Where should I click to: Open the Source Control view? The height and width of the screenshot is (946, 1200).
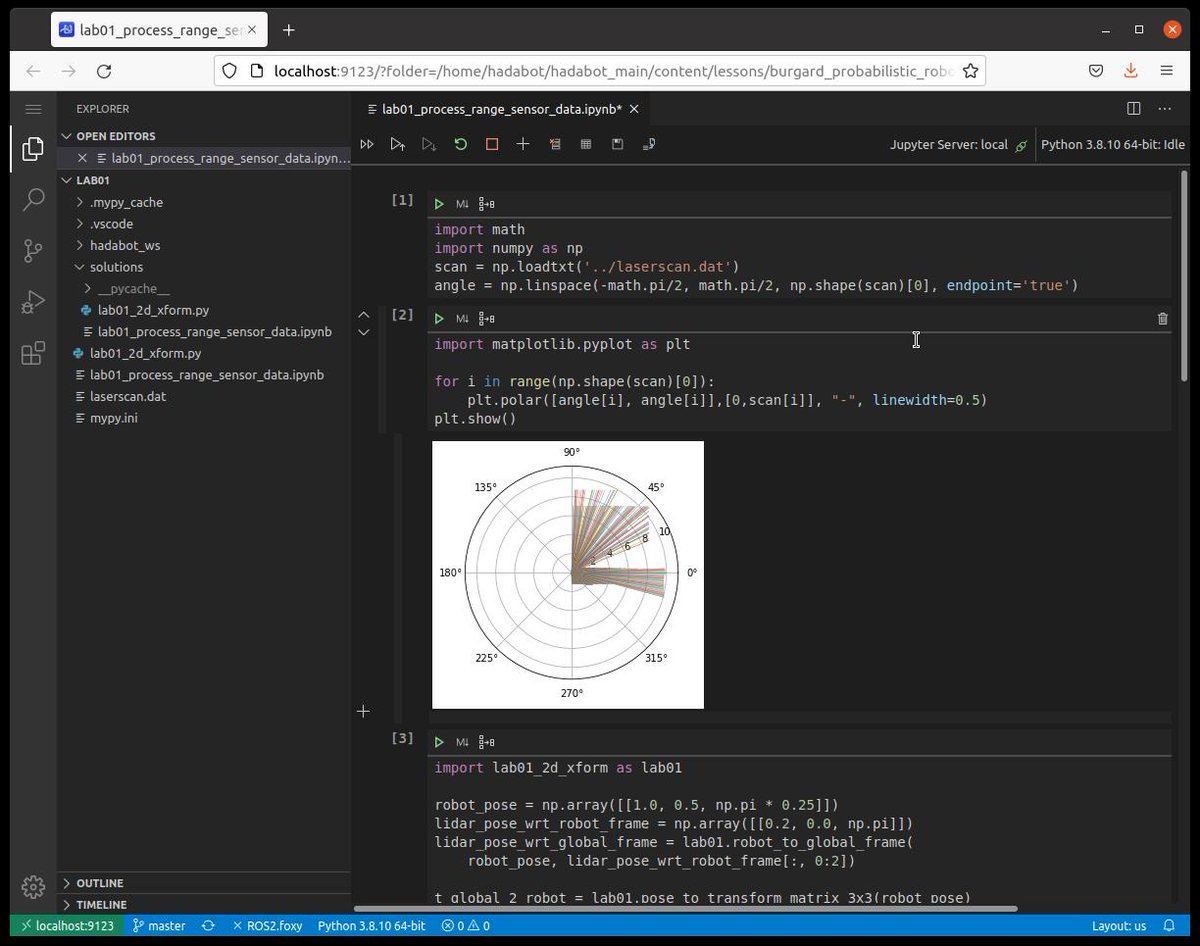[33, 251]
